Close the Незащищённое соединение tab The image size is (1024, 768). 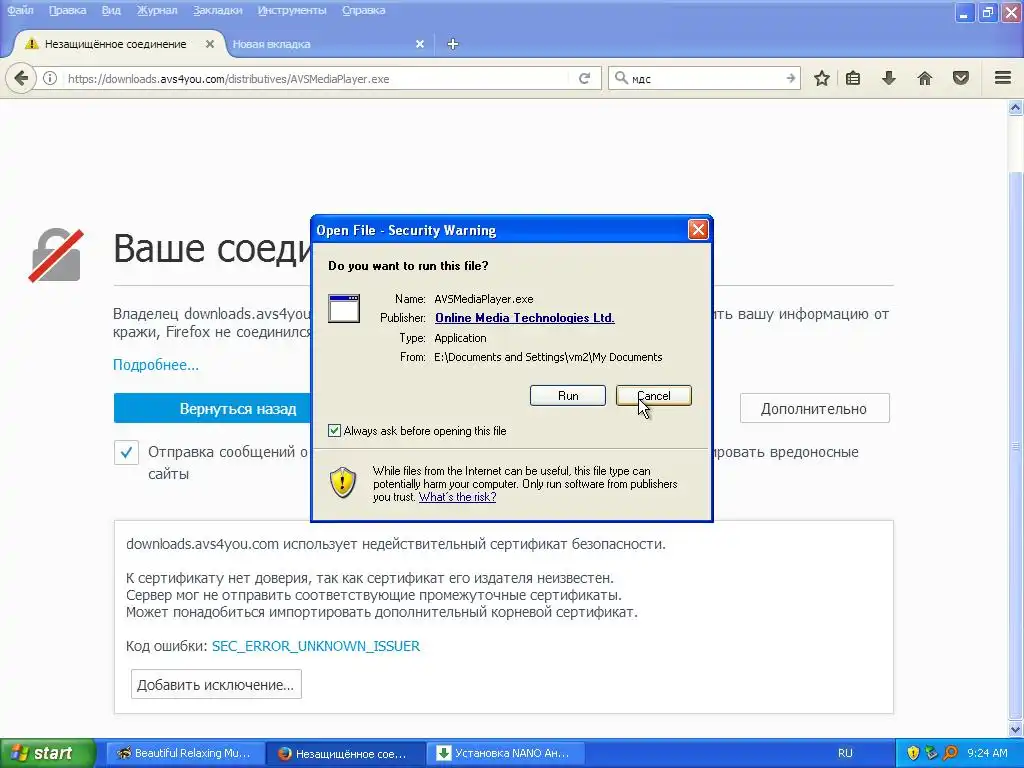[x=210, y=44]
